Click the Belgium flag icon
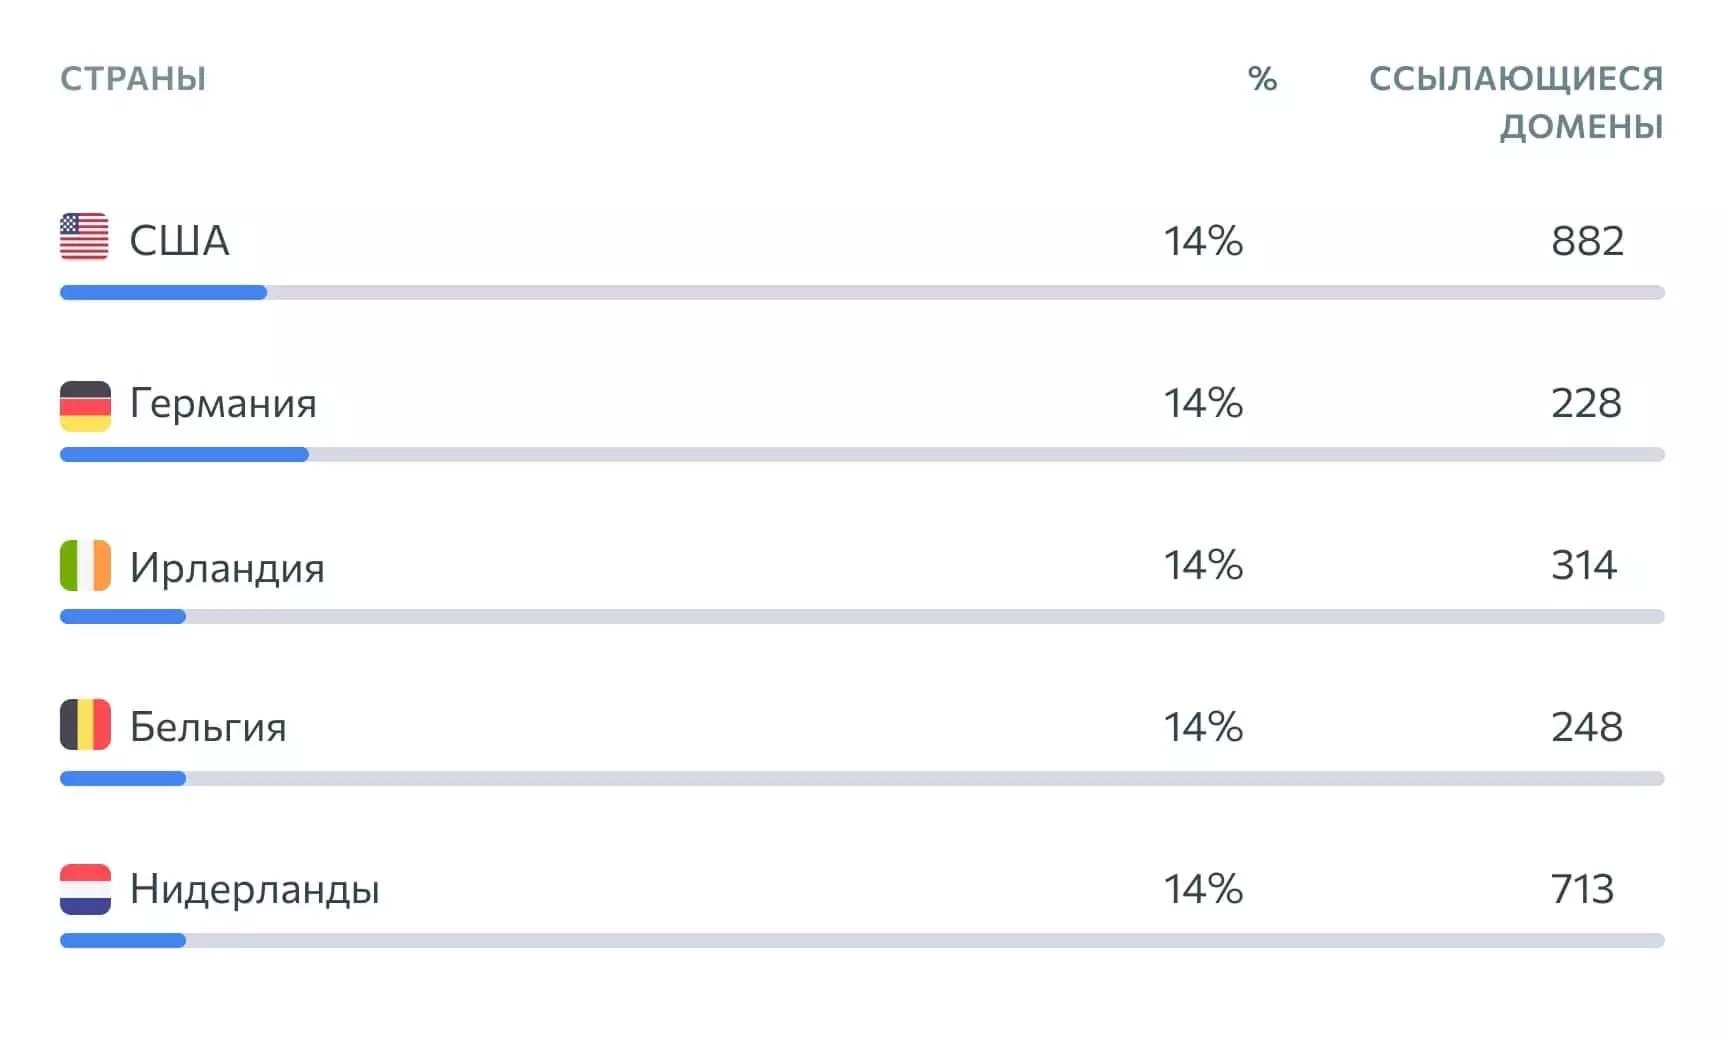 tap(85, 725)
